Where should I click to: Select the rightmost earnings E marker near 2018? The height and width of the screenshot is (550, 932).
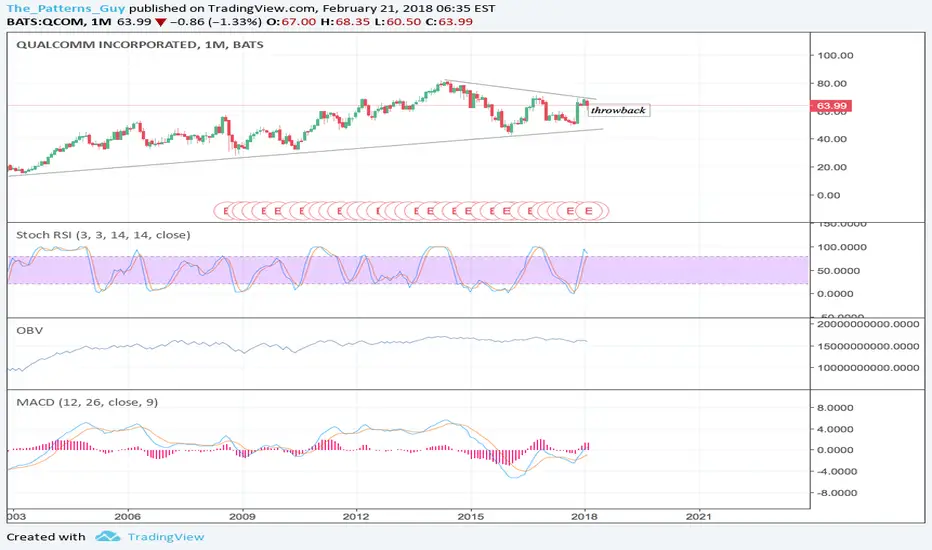click(589, 210)
